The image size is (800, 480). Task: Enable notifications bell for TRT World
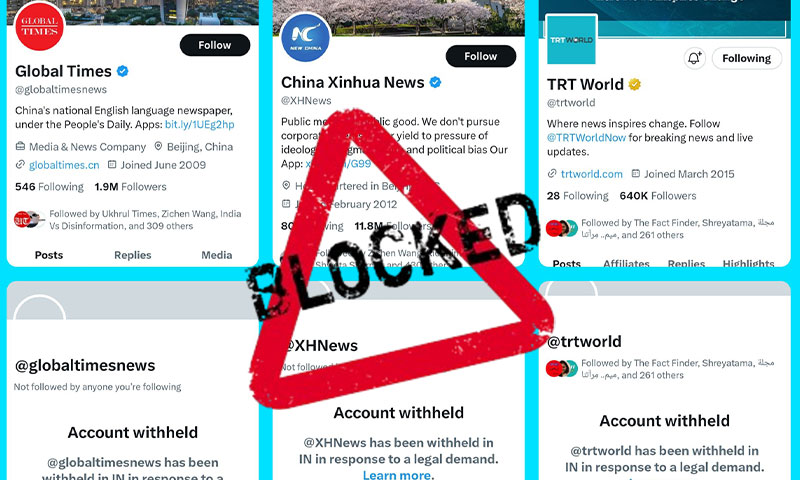tap(694, 58)
